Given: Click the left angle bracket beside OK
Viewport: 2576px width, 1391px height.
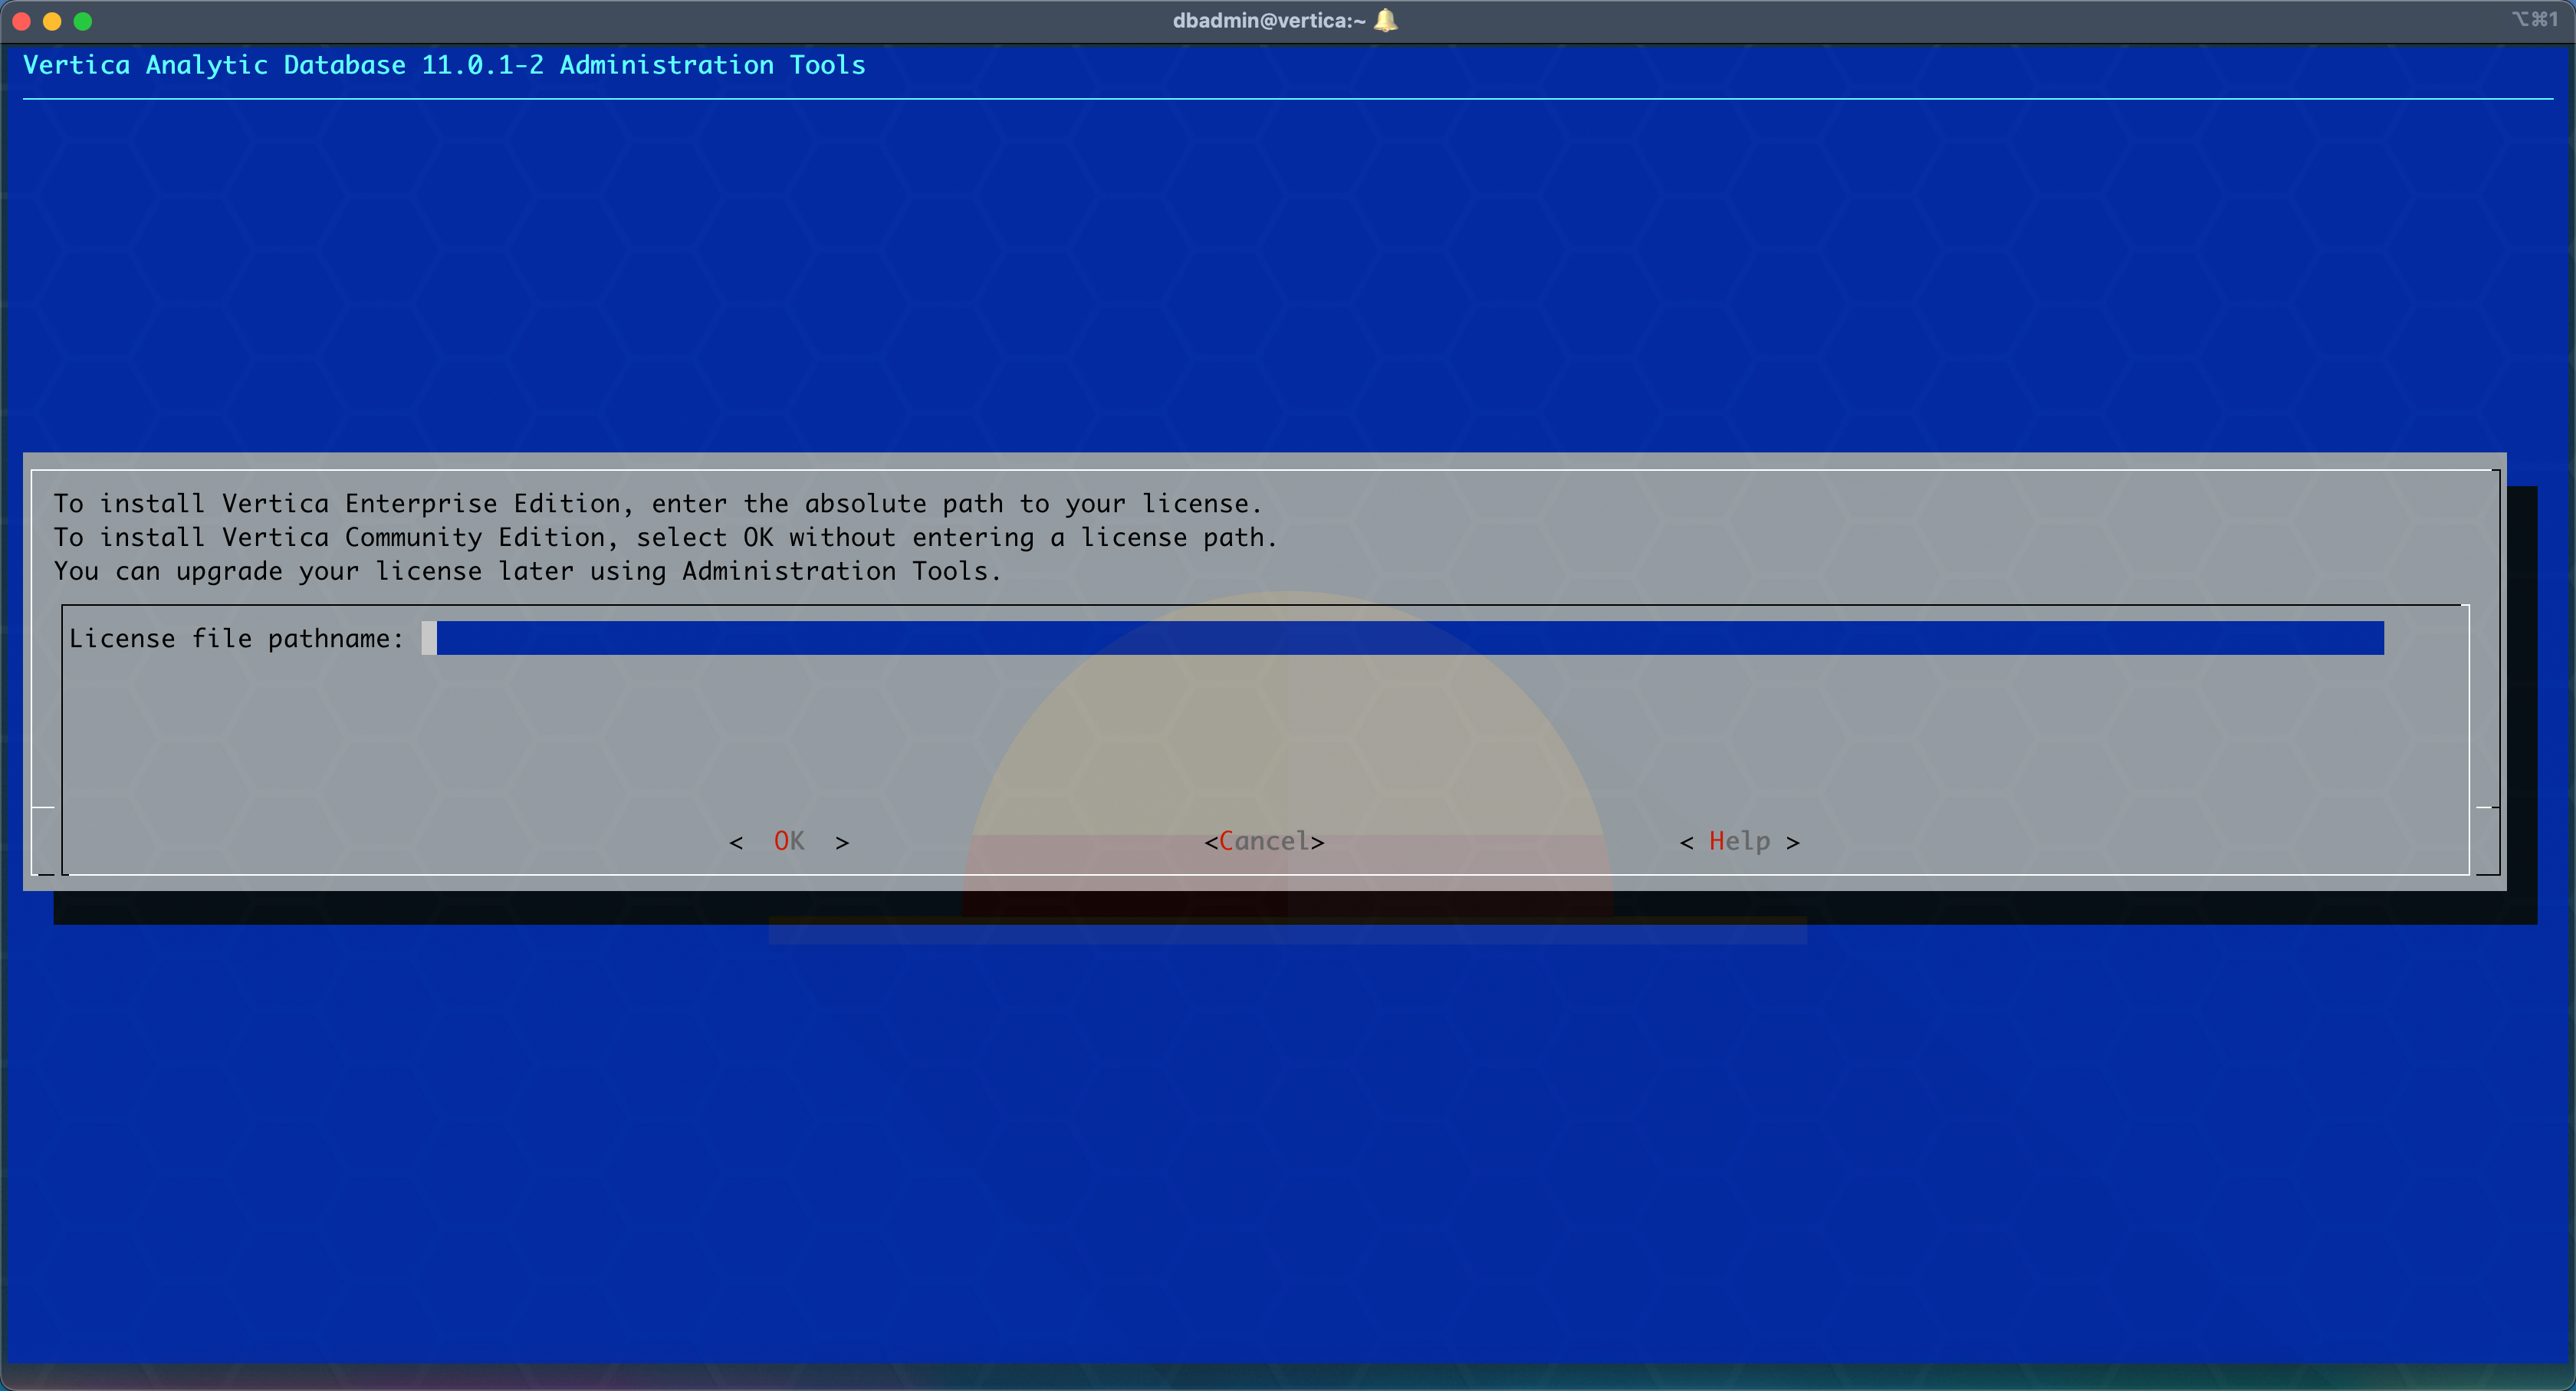Looking at the screenshot, I should tap(736, 842).
